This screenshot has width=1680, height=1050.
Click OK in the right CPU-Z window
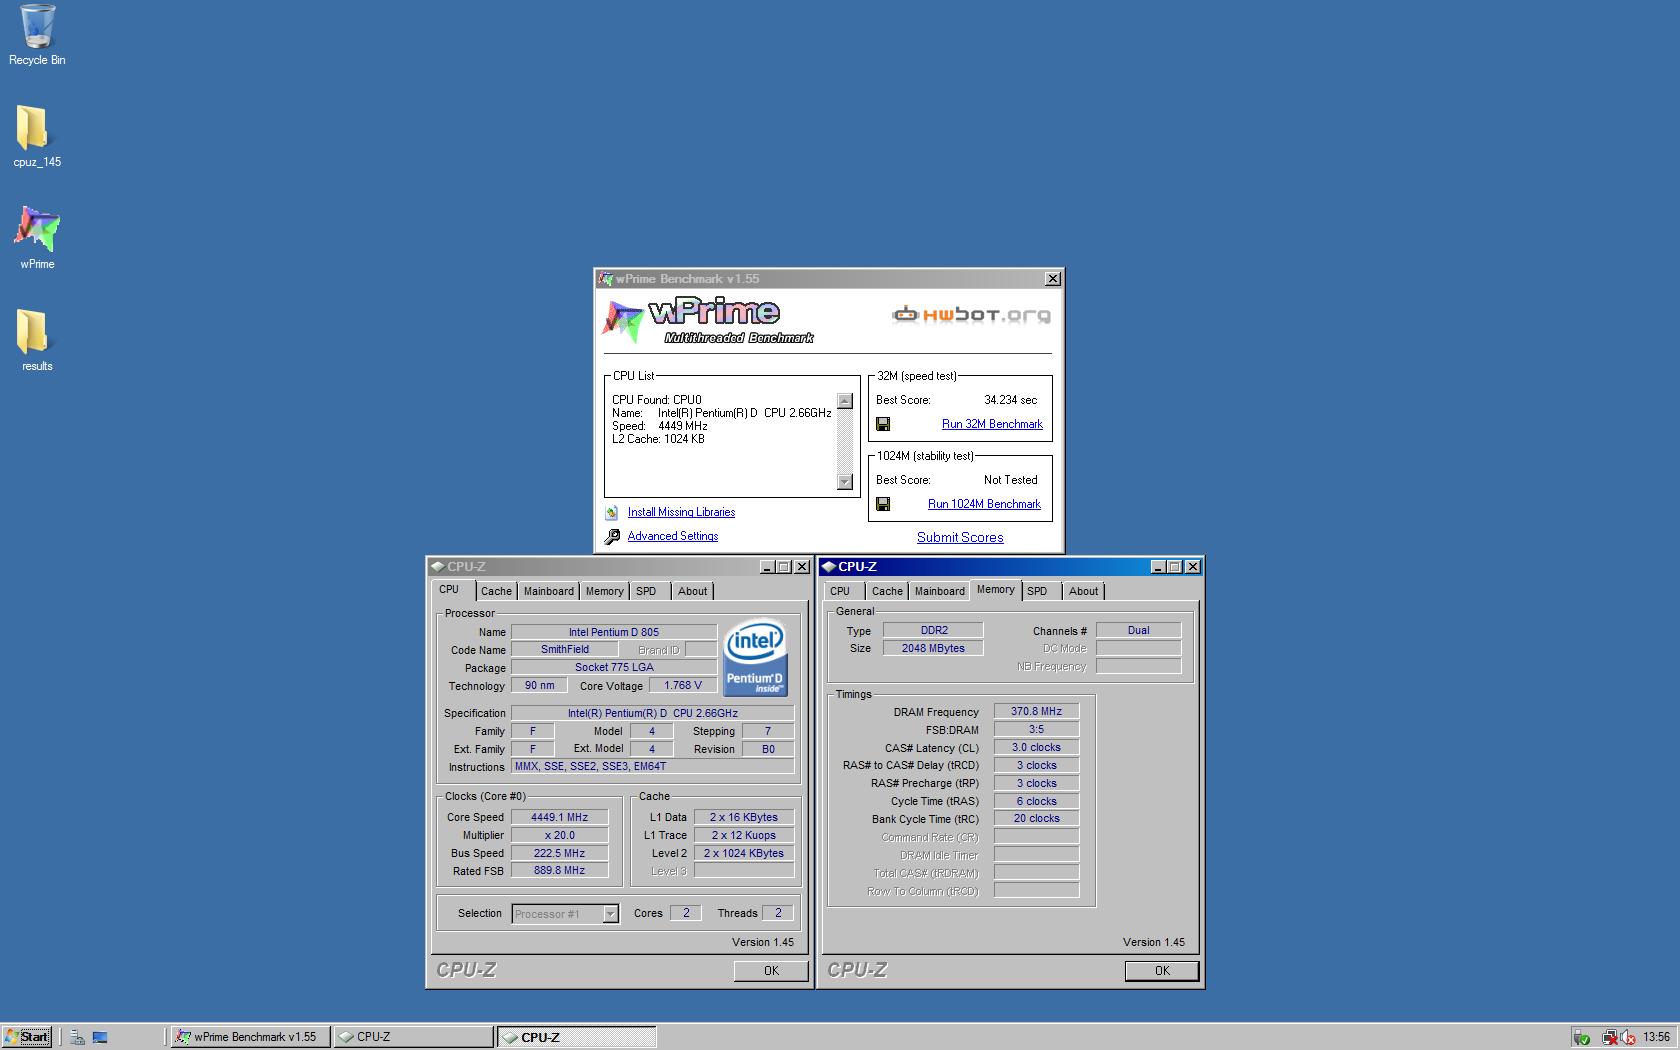click(x=1162, y=970)
